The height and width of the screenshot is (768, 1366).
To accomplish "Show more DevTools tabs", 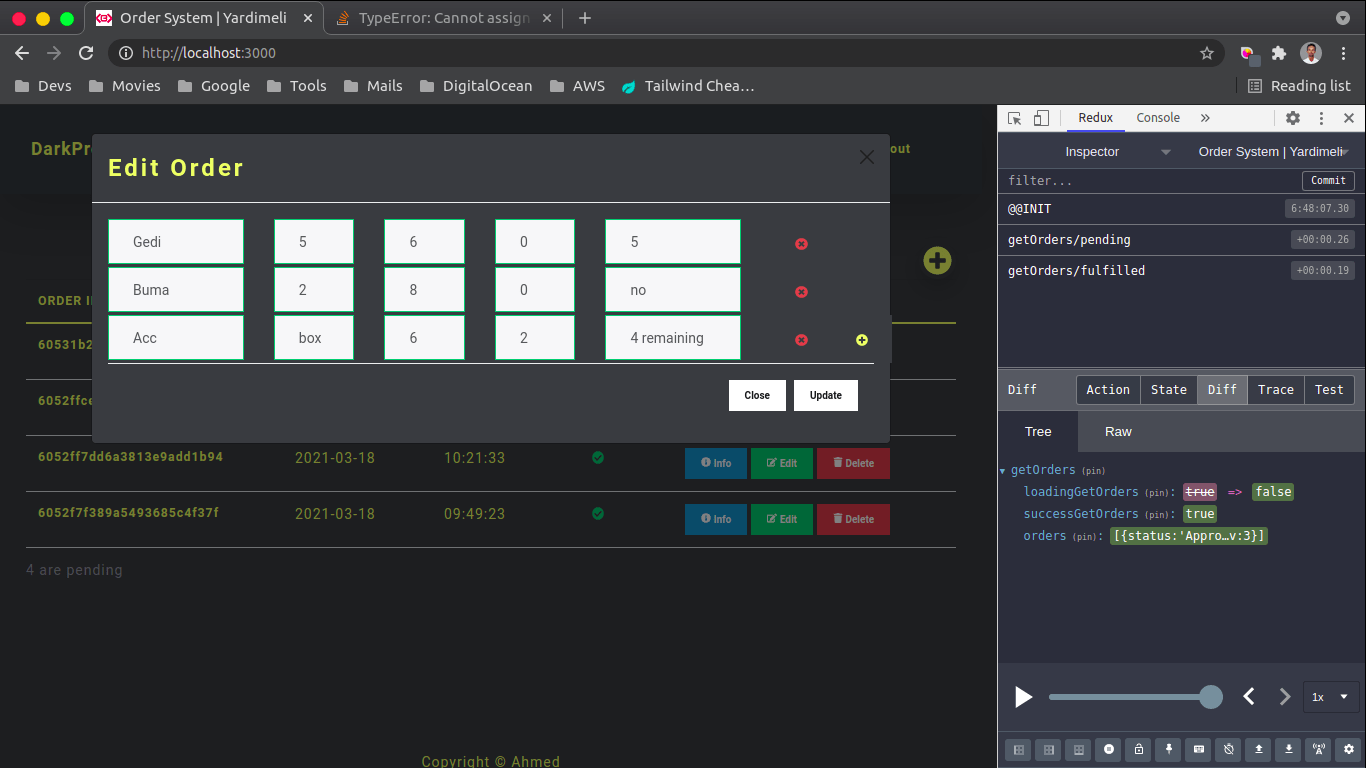I will 1205,118.
